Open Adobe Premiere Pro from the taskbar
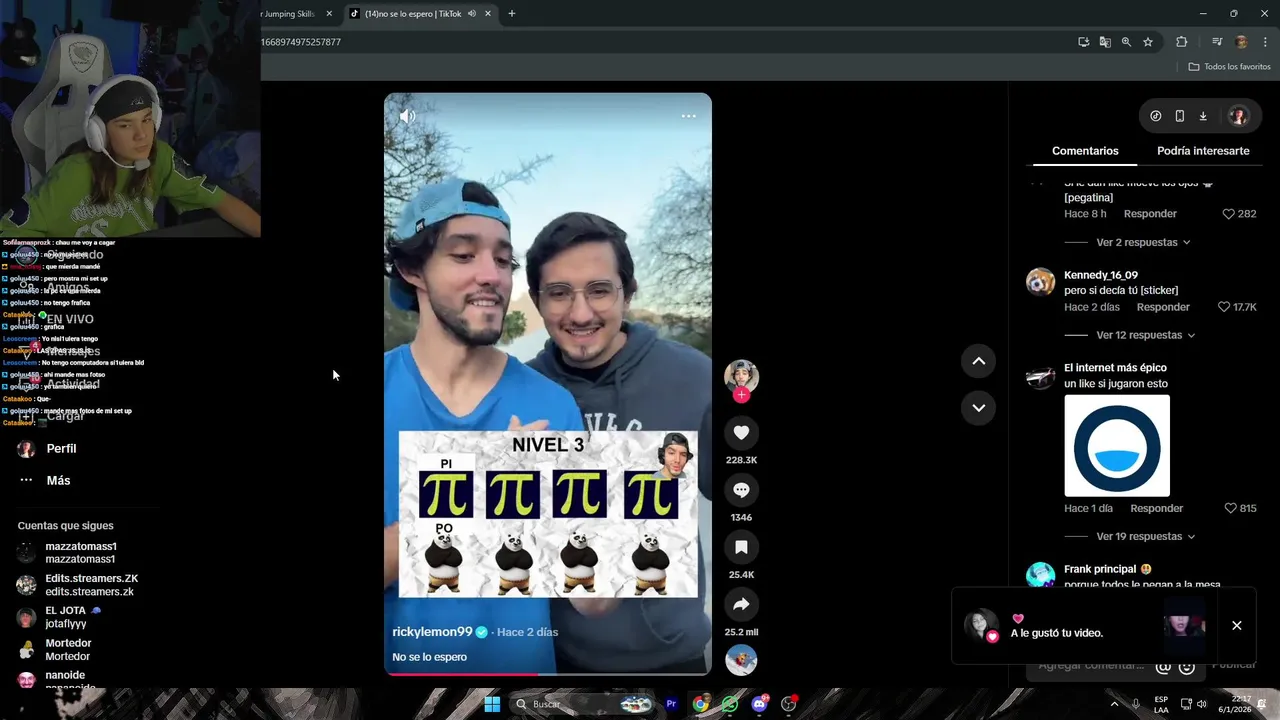The width and height of the screenshot is (1280, 720). pyautogui.click(x=671, y=704)
